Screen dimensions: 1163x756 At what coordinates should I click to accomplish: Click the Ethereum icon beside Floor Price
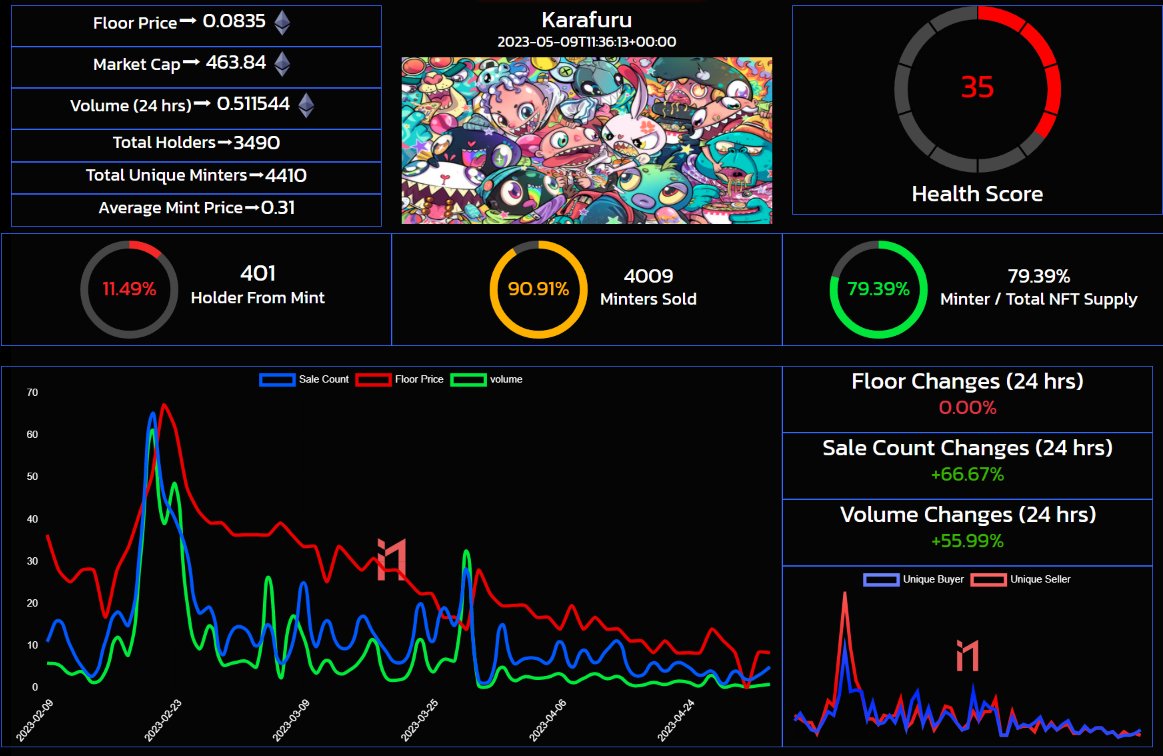(283, 22)
